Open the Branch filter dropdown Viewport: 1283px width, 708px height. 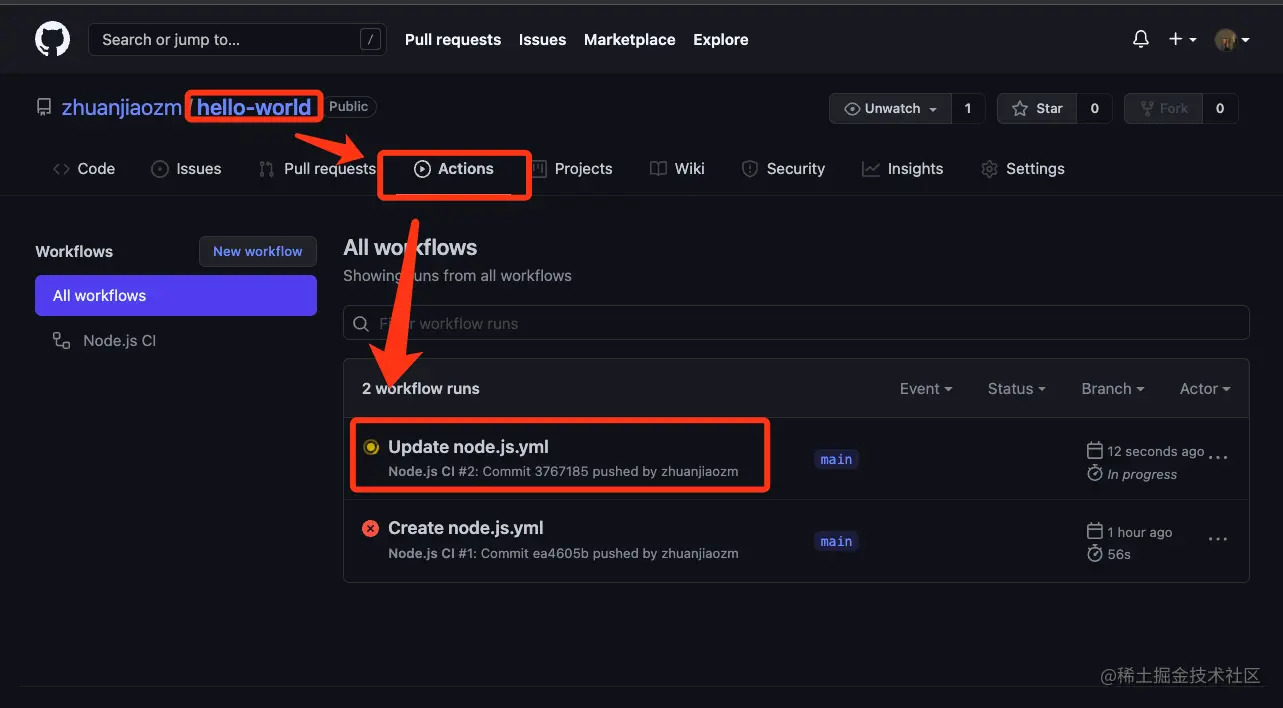(1112, 389)
